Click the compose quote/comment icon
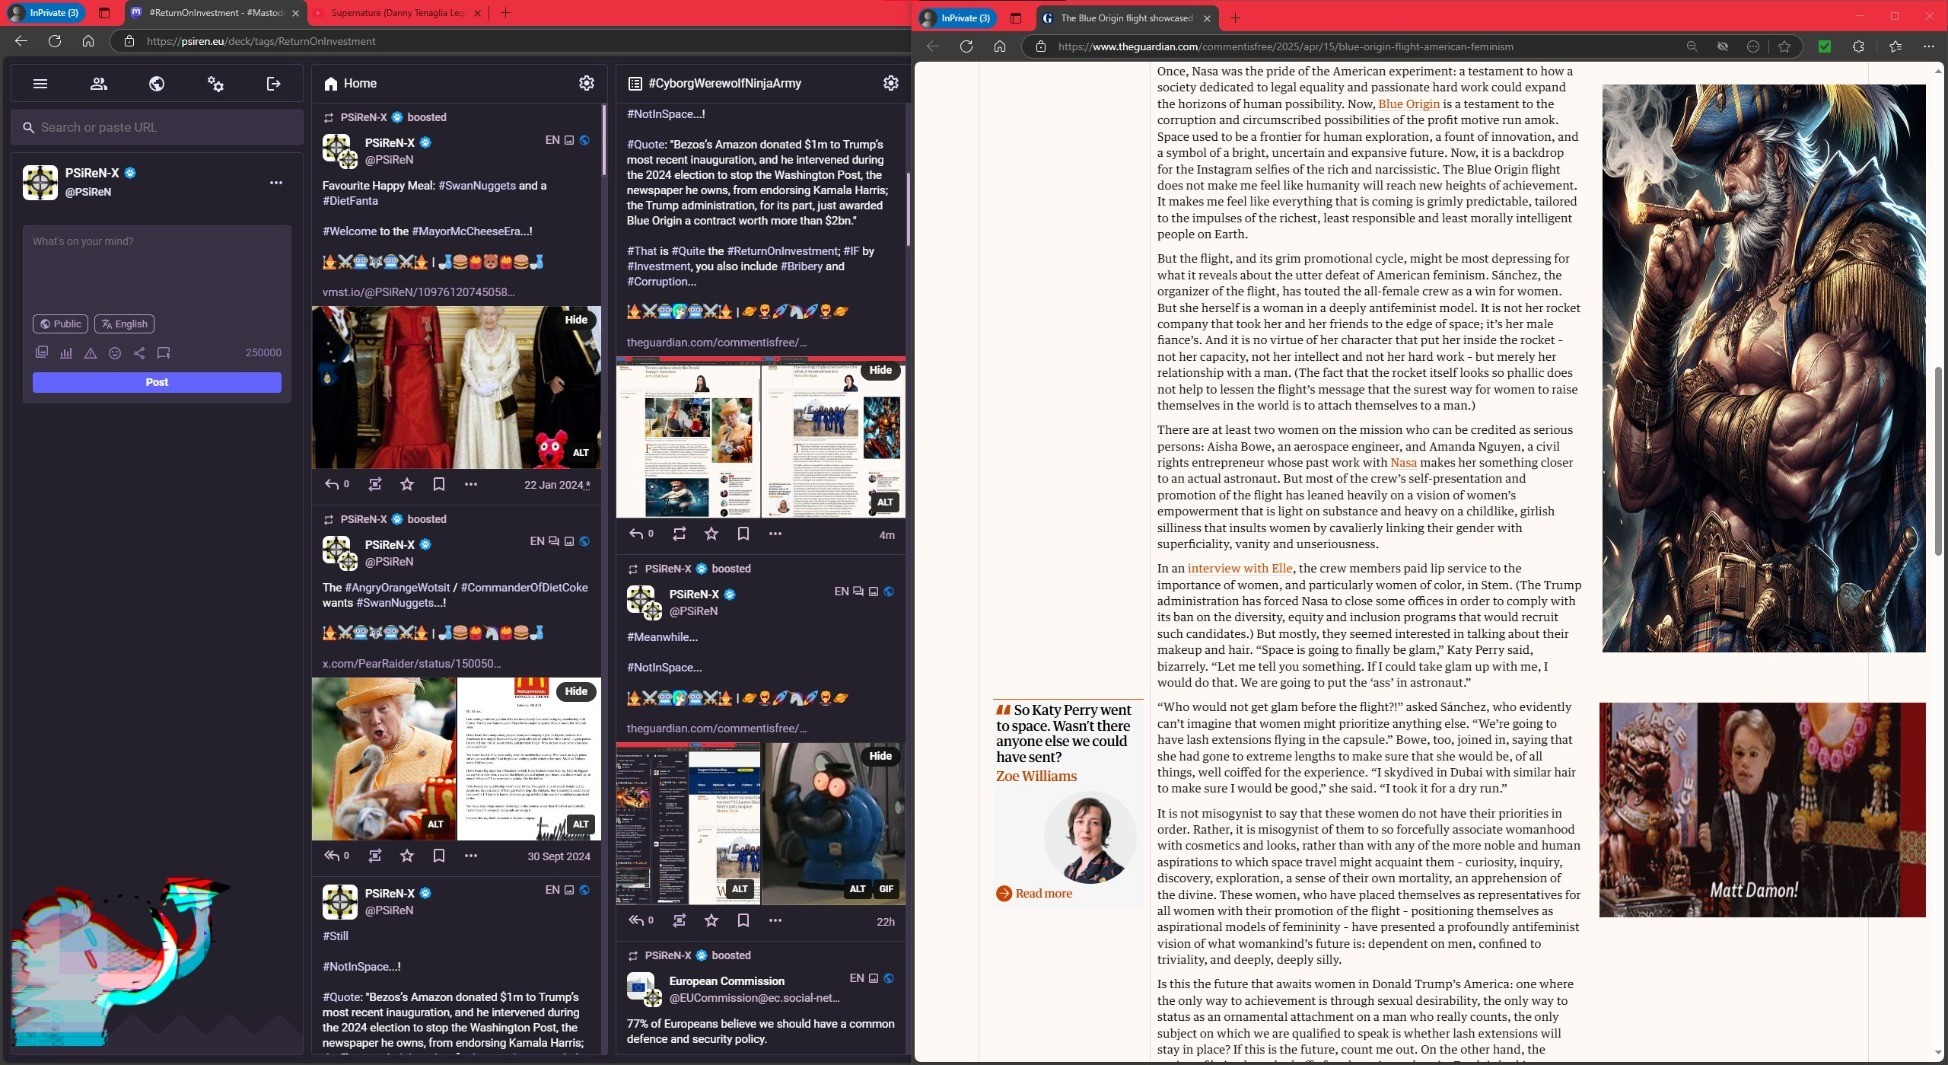 point(164,353)
